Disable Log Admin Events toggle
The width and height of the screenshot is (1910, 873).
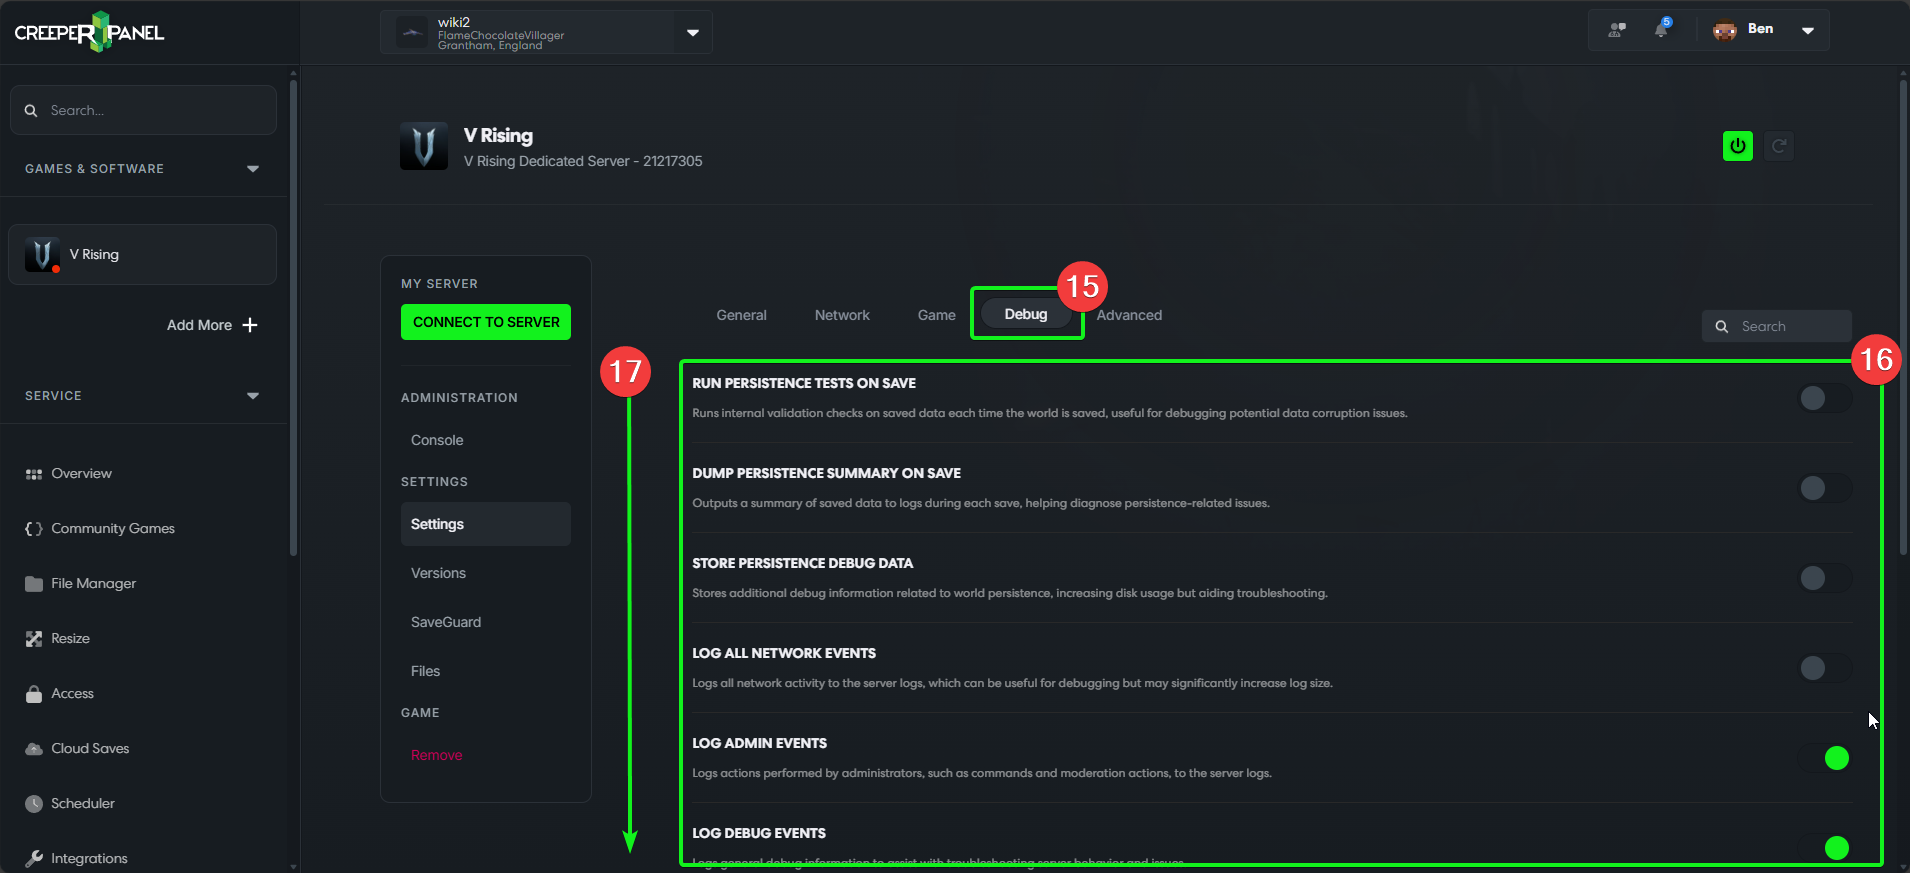pos(1825,758)
